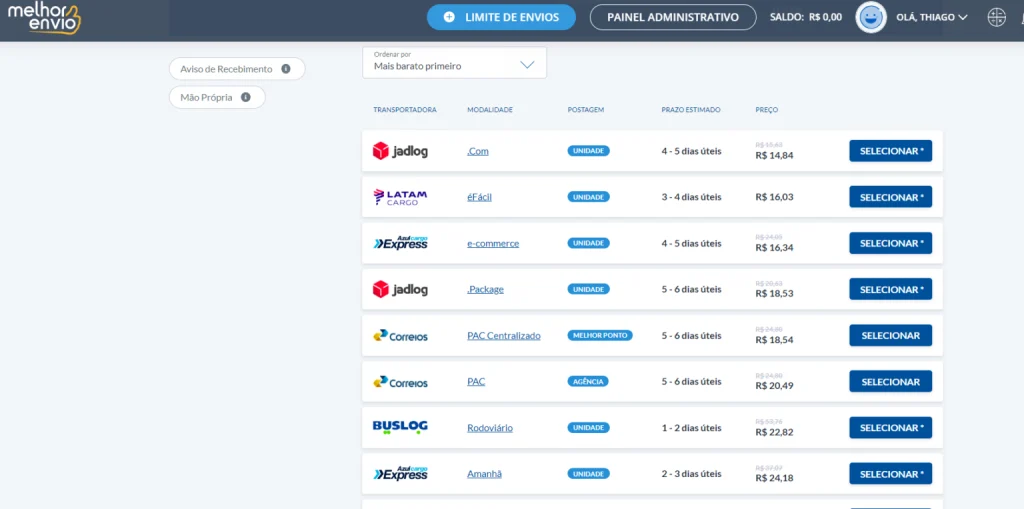1024x509 pixels.
Task: Click the plus icon in Limite de Envios
Action: [x=449, y=18]
